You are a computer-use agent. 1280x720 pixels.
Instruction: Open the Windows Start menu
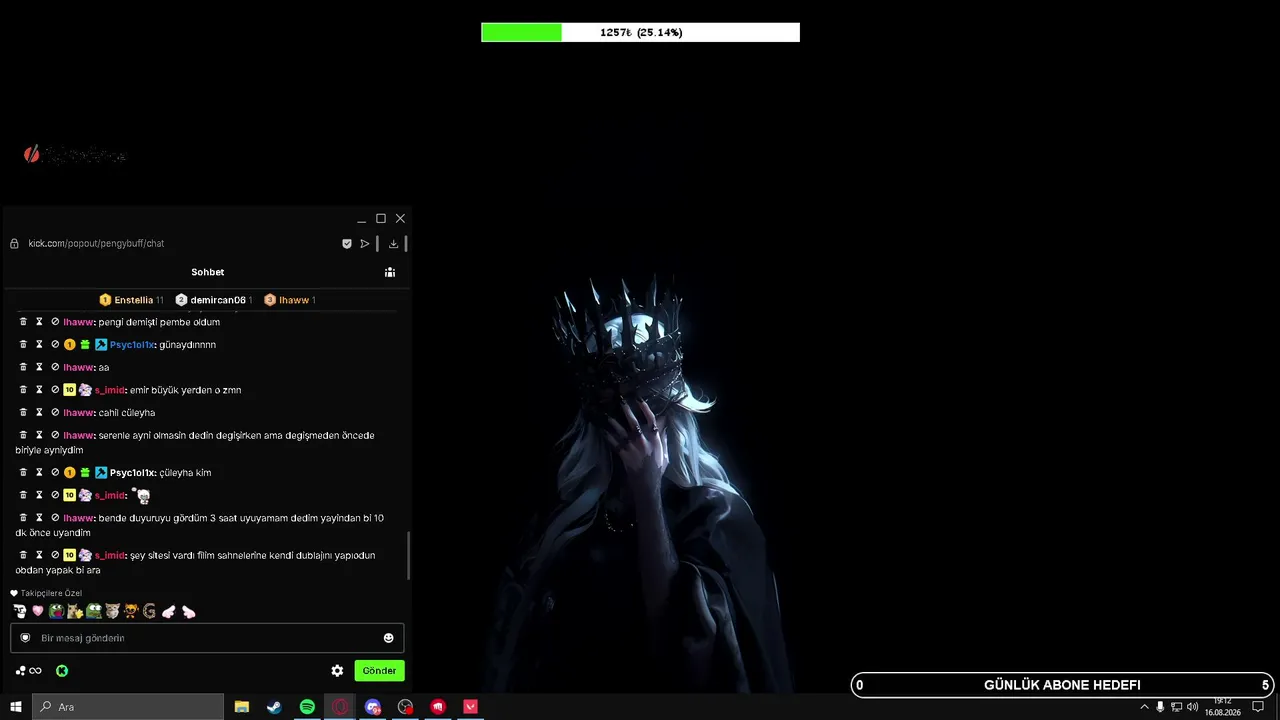click(16, 707)
